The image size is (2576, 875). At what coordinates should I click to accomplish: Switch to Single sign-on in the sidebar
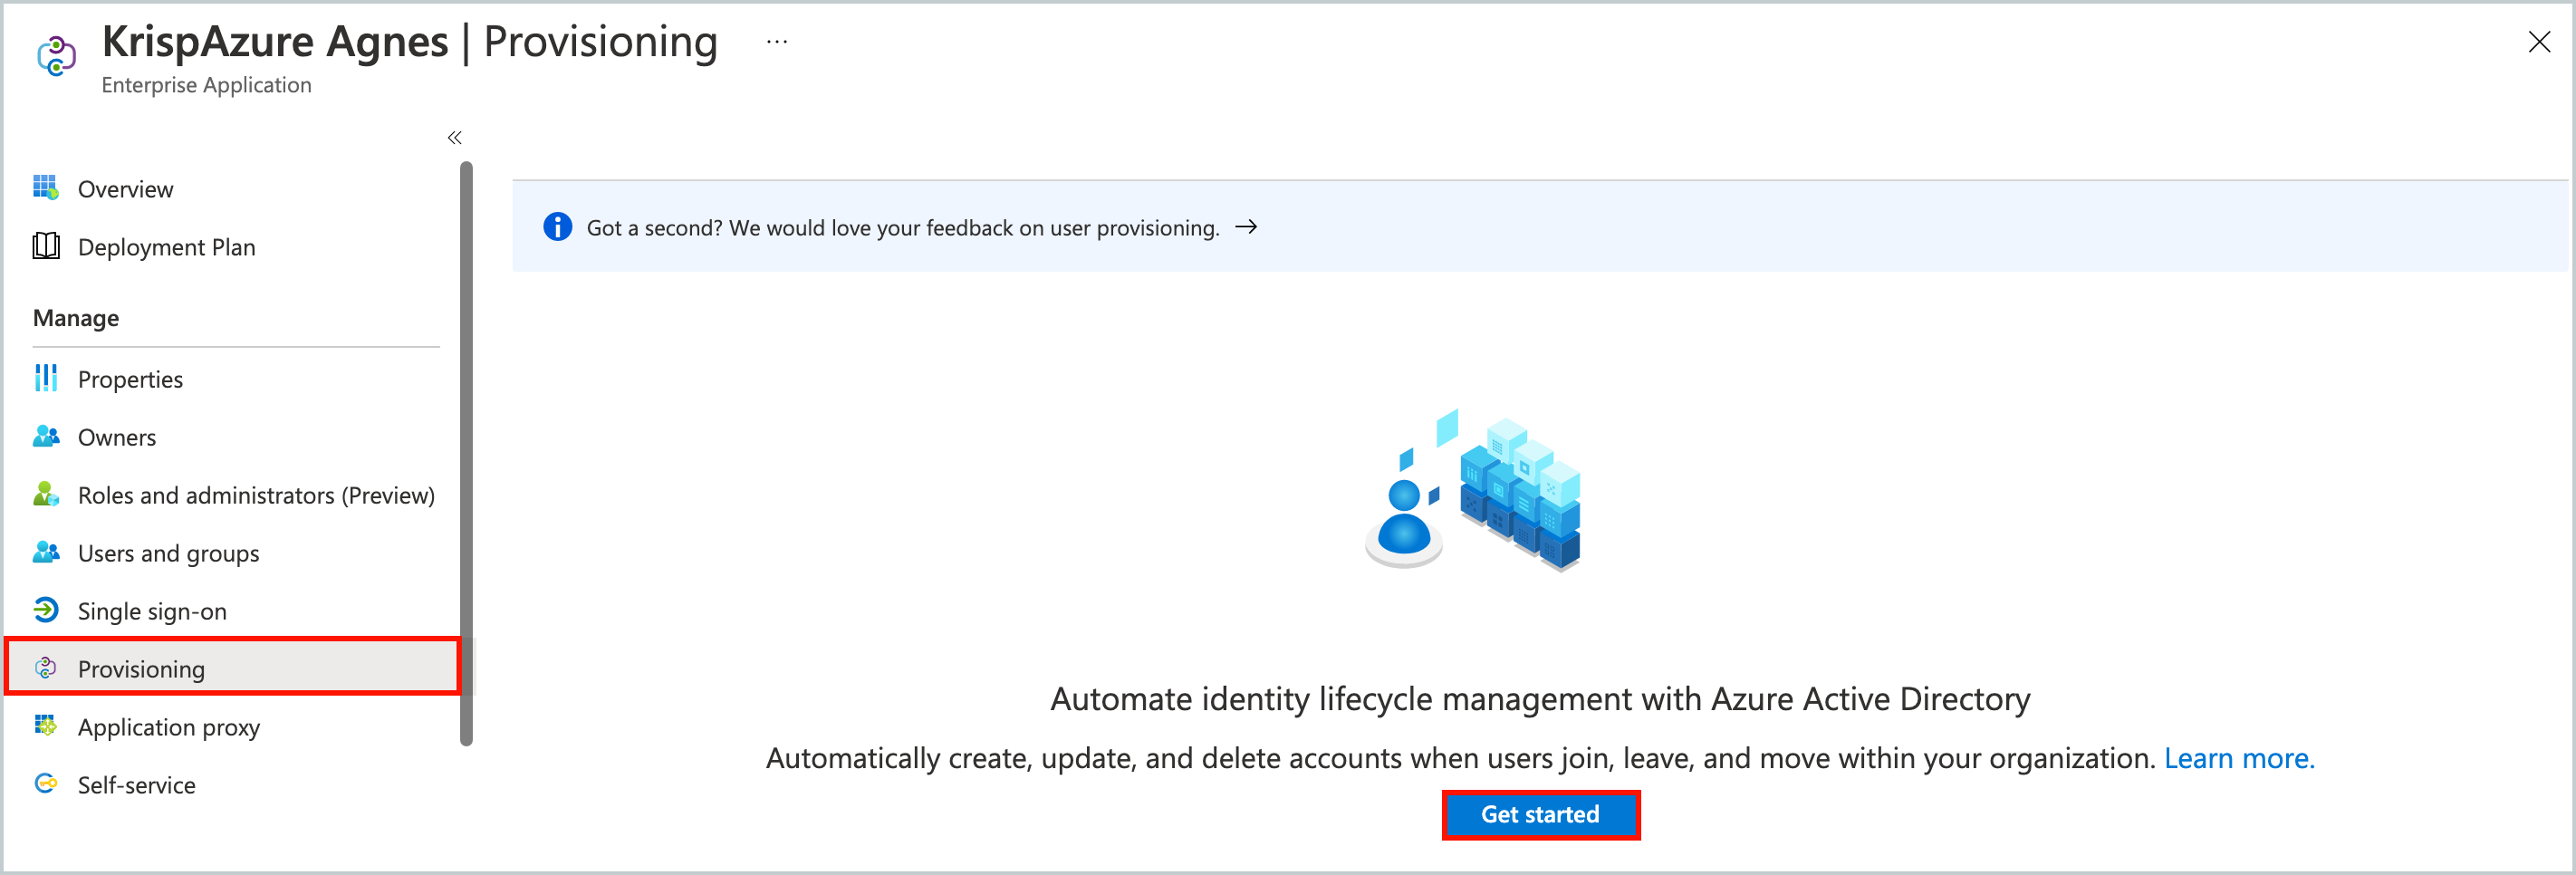coord(151,610)
